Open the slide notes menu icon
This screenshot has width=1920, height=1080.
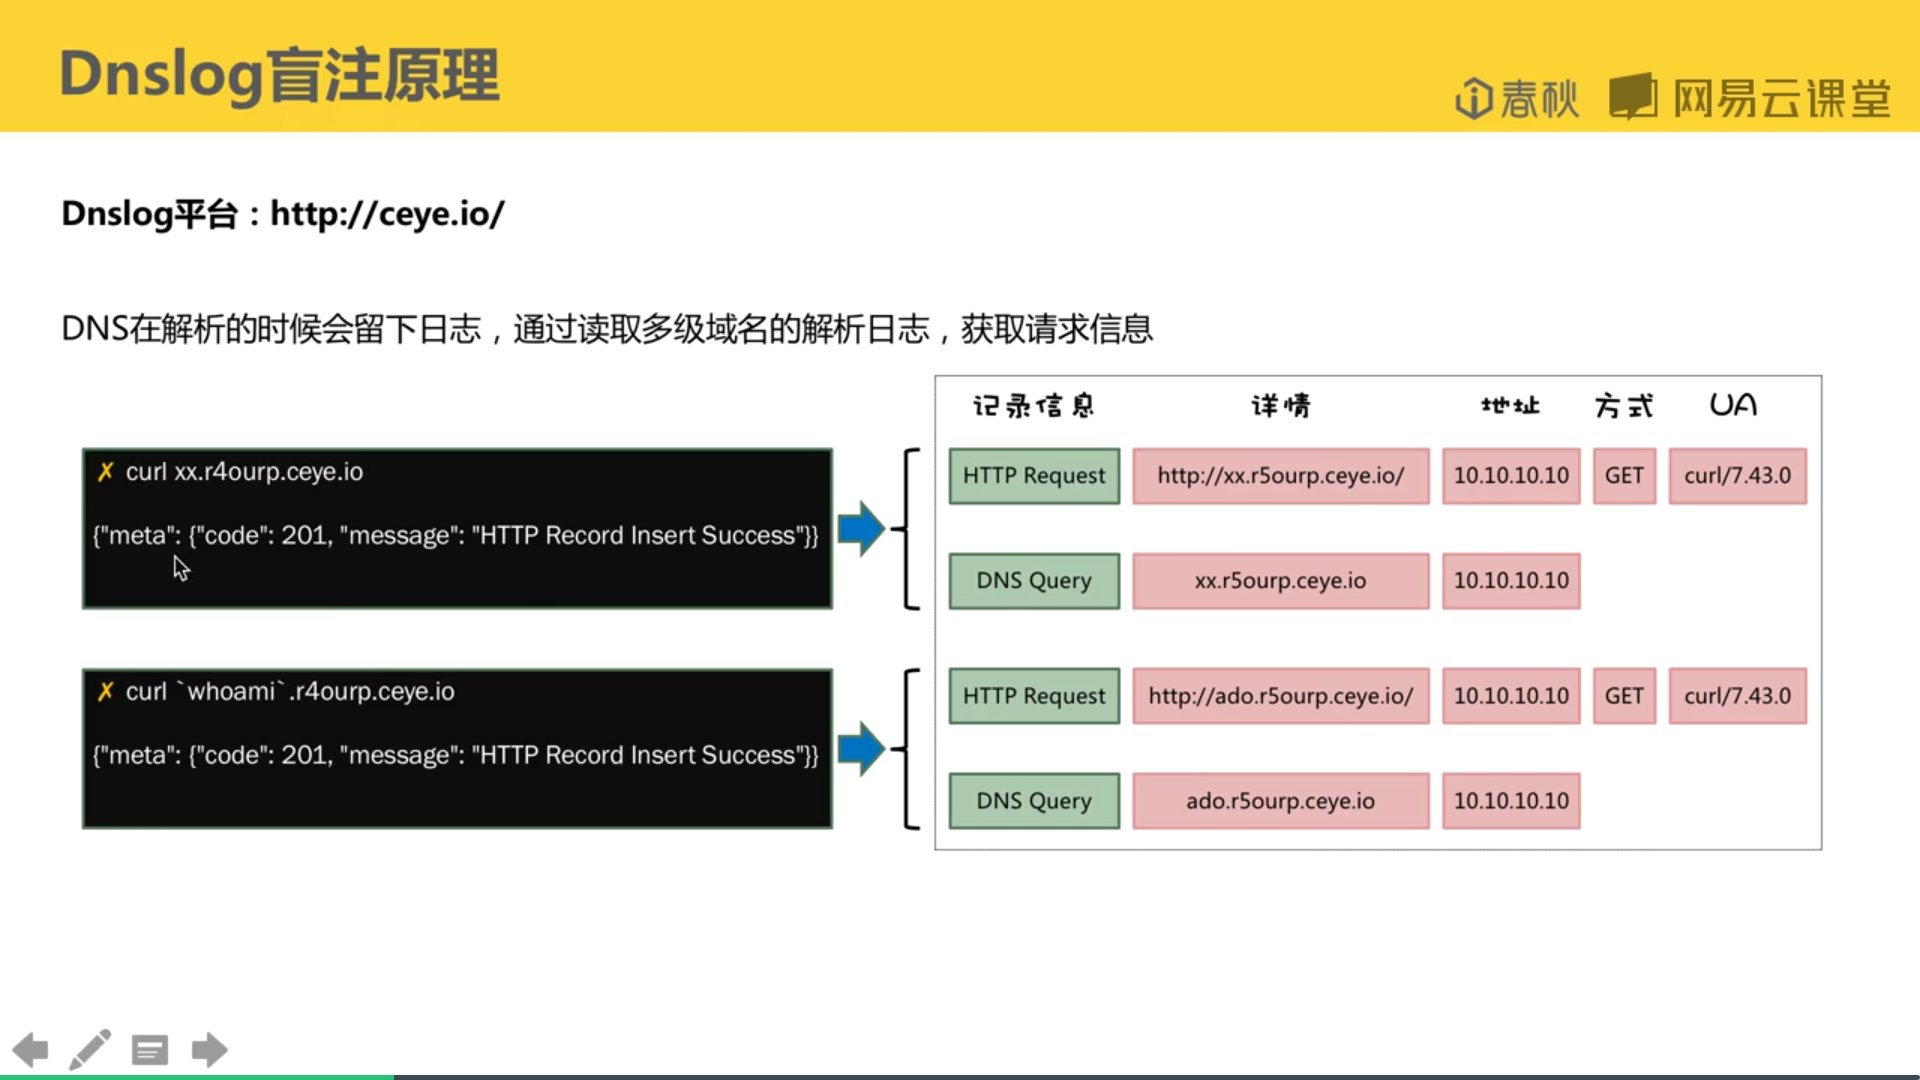(150, 1050)
